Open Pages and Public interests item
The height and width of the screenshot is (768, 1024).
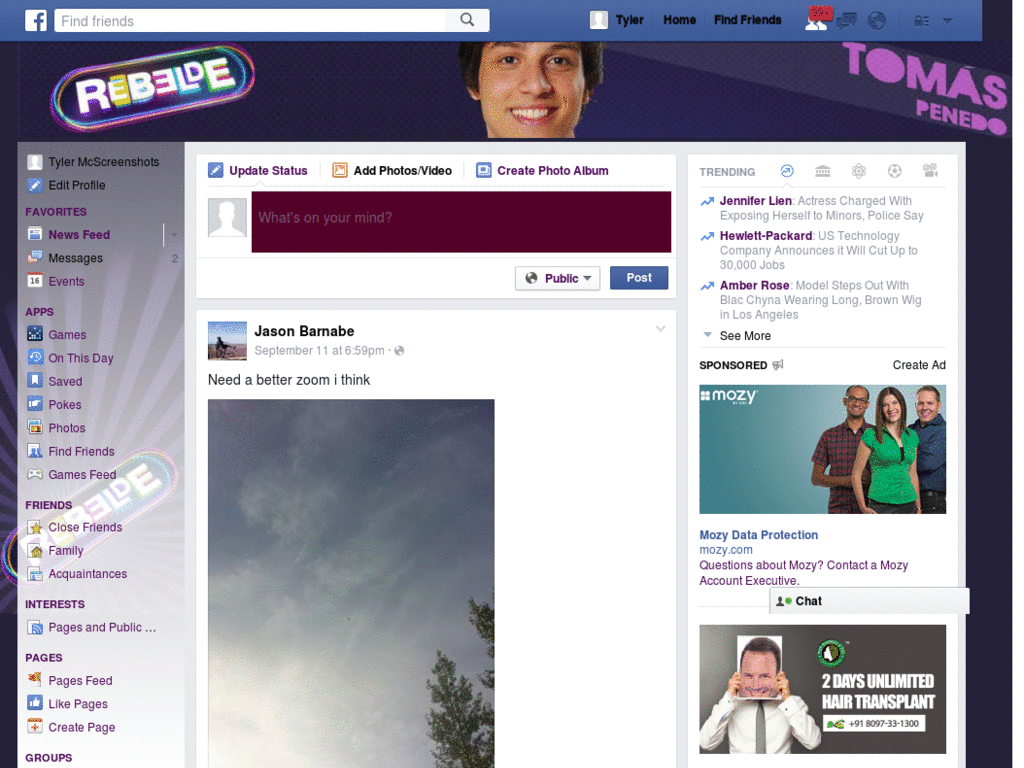pyautogui.click(x=102, y=627)
